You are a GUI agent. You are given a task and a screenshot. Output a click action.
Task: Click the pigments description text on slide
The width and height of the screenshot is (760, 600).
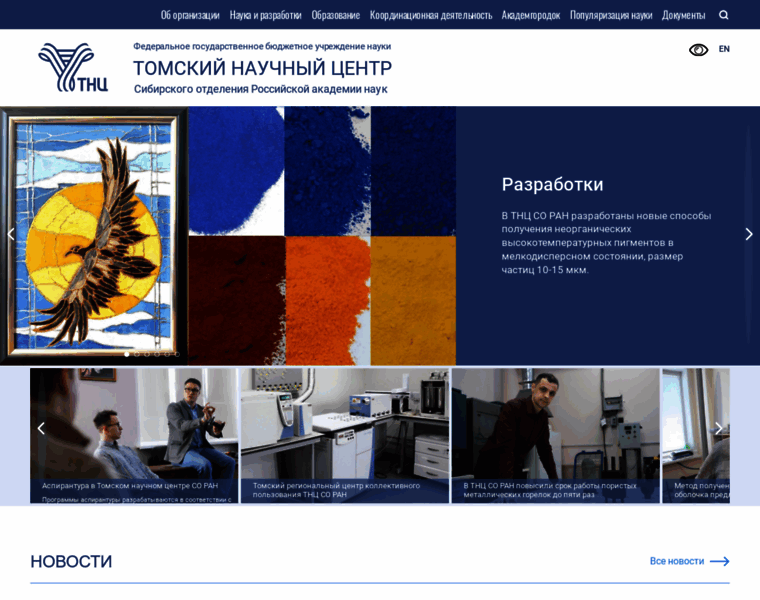(606, 242)
